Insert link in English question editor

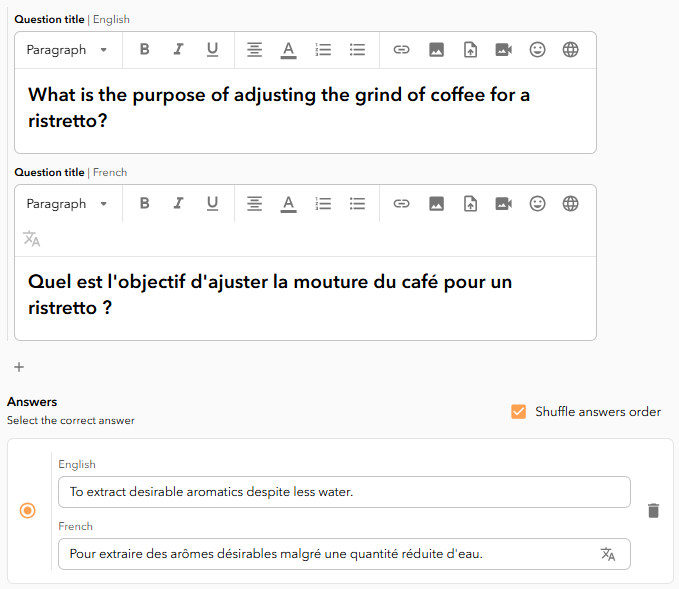(x=401, y=49)
